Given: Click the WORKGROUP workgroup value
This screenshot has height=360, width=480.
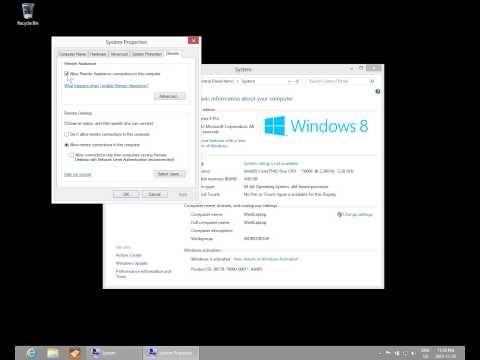Looking at the screenshot, I should point(257,239).
